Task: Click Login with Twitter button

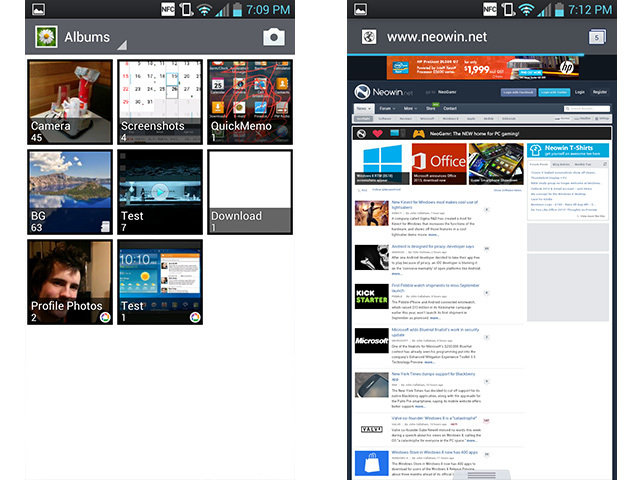Action: (554, 92)
